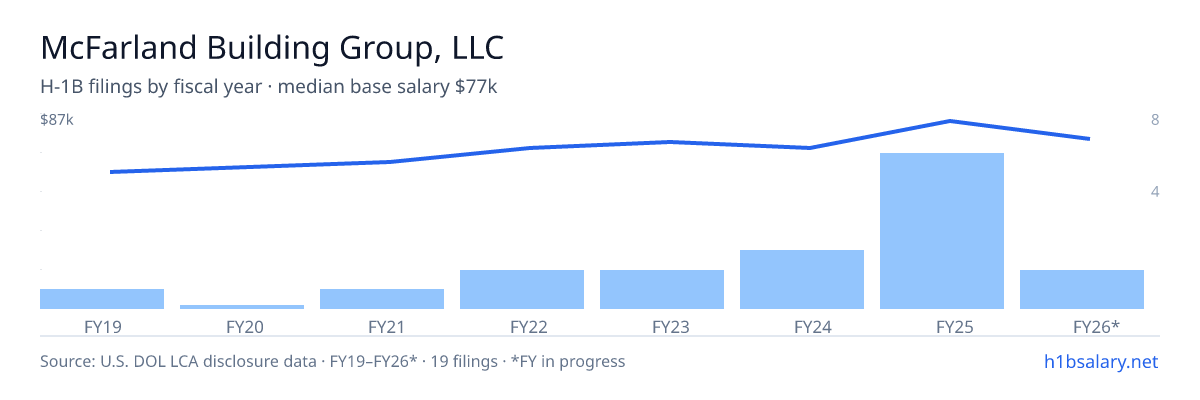
Task: Click the FY22 axis label
Action: (x=528, y=326)
